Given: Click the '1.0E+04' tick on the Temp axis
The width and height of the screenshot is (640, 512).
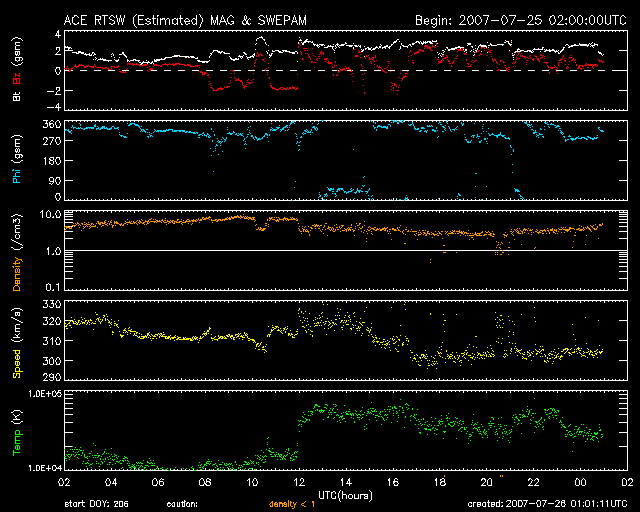Looking at the screenshot, I should click(45, 468).
